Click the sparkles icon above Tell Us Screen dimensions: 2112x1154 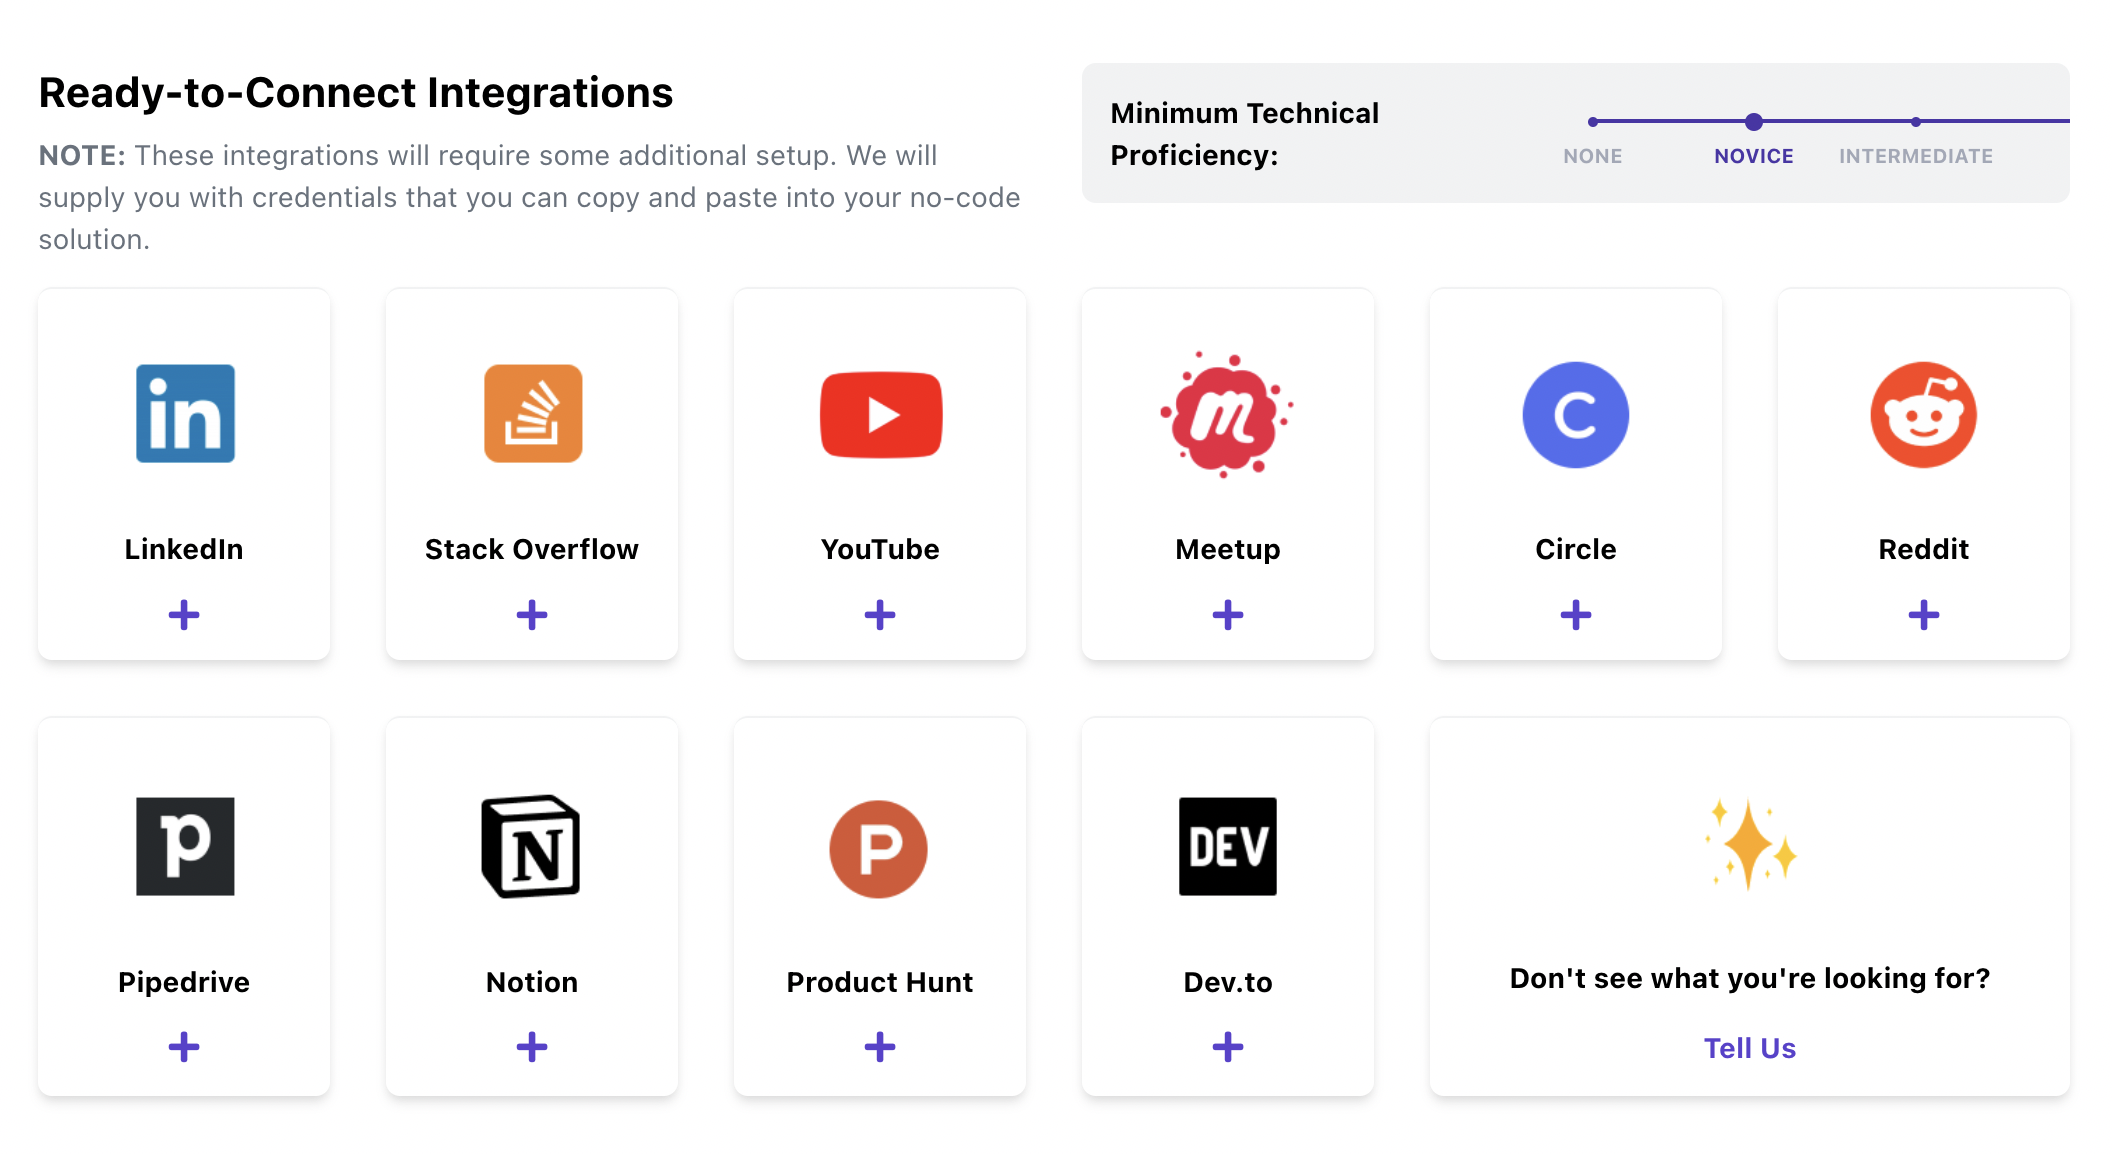pyautogui.click(x=1750, y=844)
